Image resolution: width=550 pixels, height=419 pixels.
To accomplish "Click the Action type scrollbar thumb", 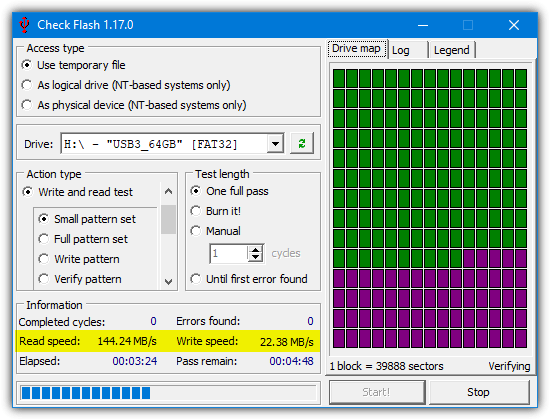I will (168, 219).
